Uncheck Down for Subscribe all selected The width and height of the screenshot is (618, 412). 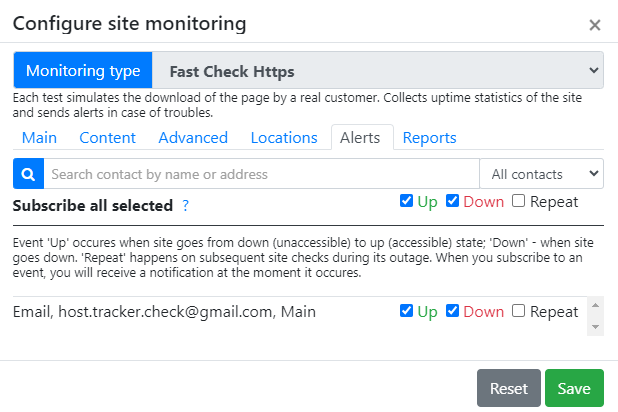(x=452, y=201)
